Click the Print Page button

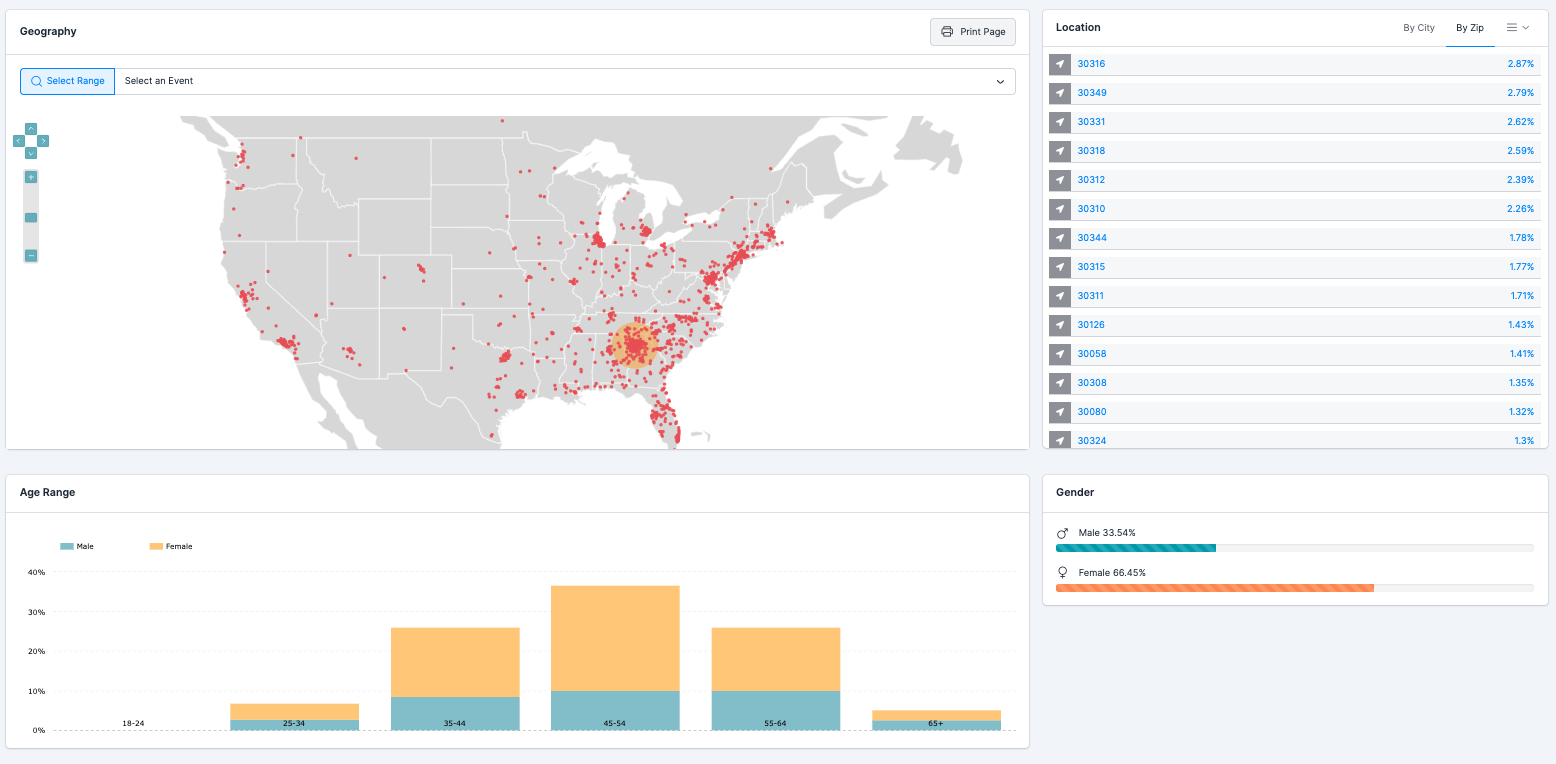(972, 31)
